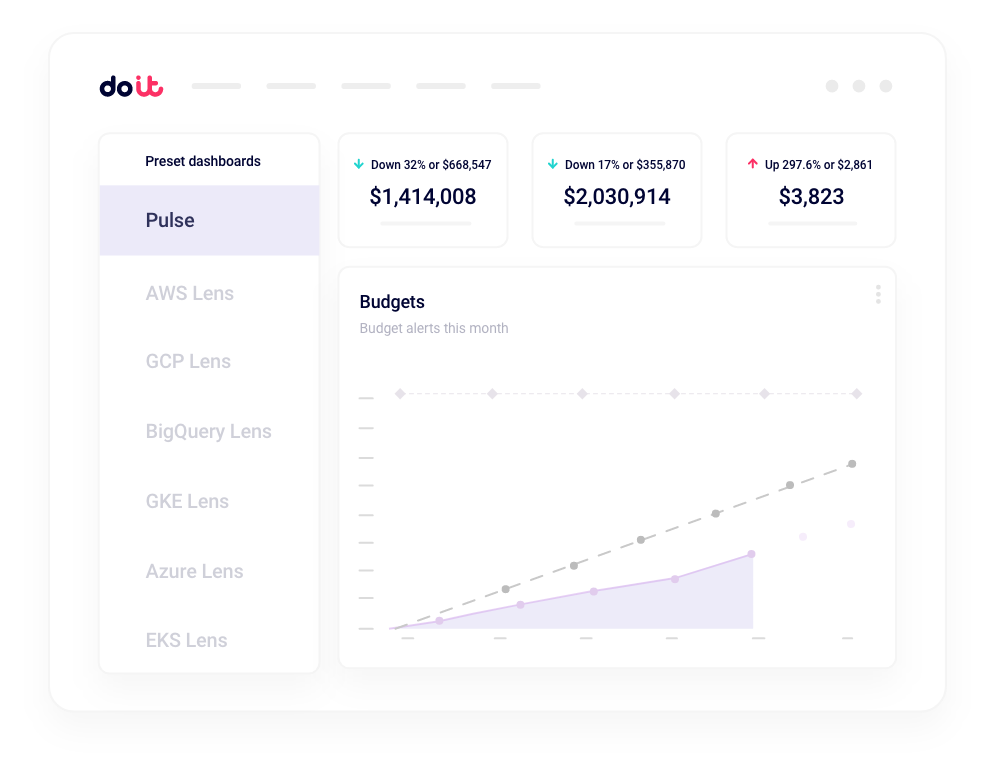Click the green down arrow beside Down 17%
Screen dimensions: 995x777
552,164
